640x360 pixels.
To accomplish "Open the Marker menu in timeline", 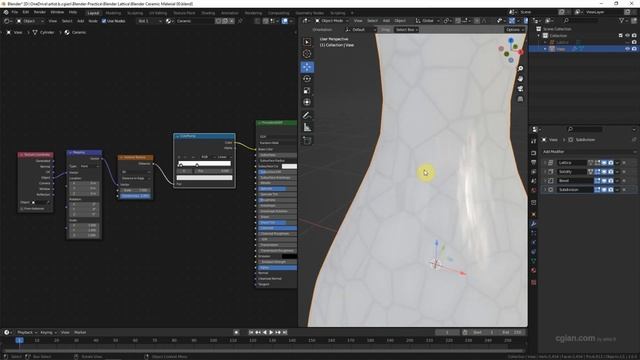I will tap(80, 332).
